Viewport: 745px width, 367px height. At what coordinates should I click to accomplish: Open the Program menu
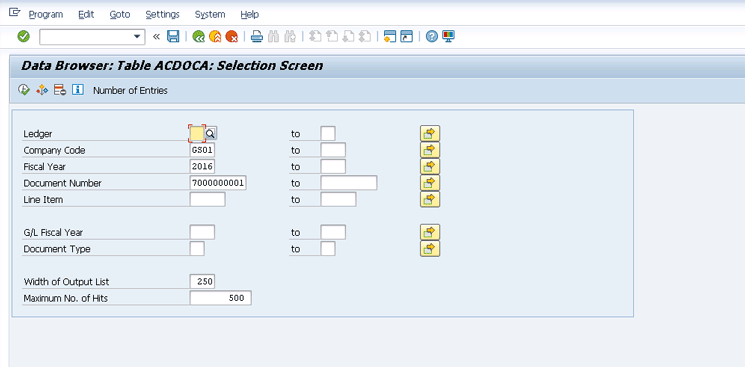(46, 15)
